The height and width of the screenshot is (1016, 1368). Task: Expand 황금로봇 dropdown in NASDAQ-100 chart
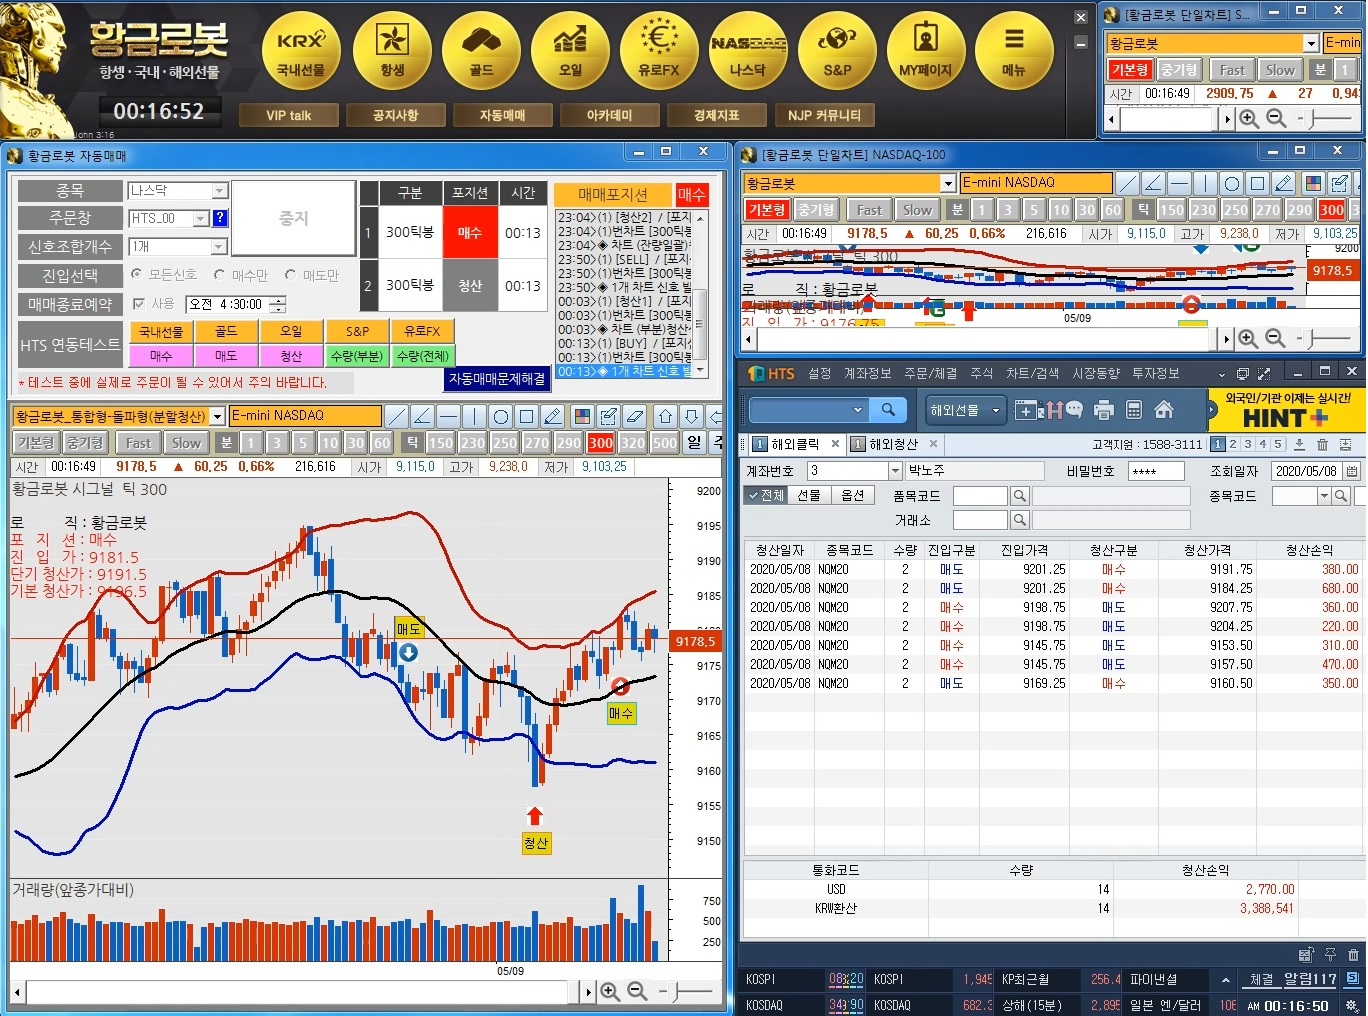(948, 183)
